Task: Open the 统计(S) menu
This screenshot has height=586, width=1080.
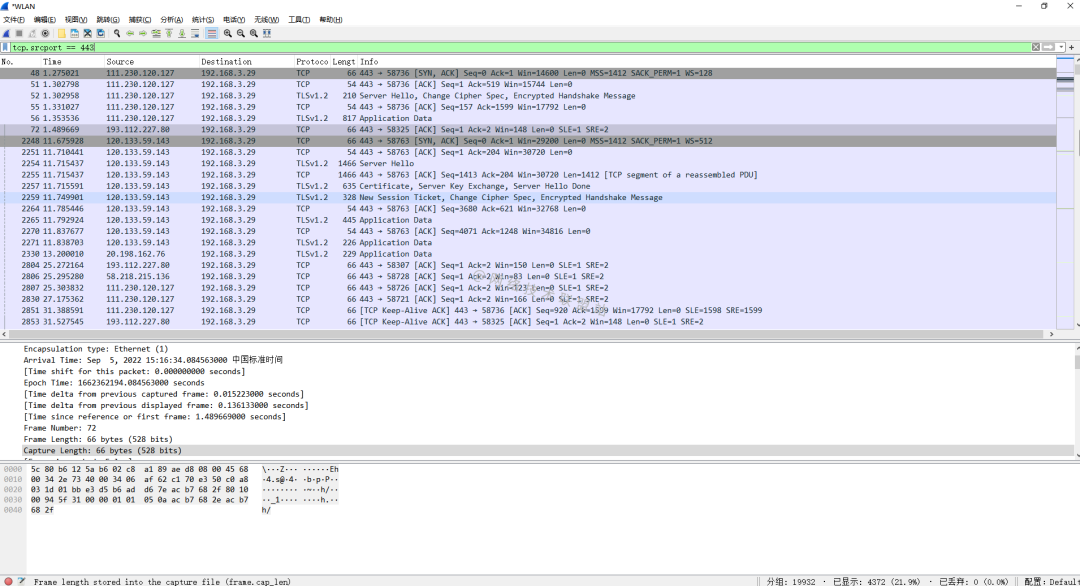Action: [202, 19]
